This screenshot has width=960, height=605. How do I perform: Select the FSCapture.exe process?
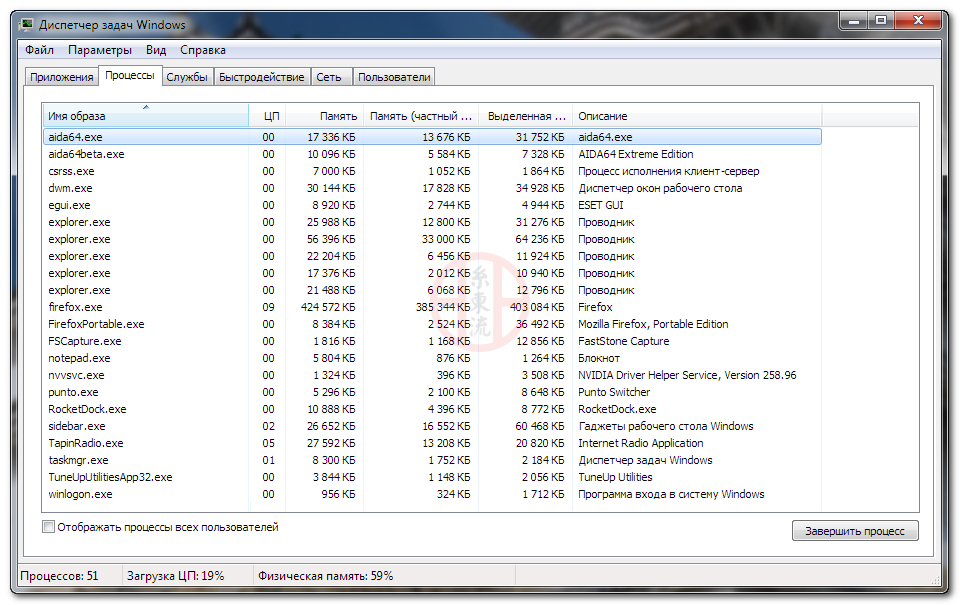click(x=432, y=341)
